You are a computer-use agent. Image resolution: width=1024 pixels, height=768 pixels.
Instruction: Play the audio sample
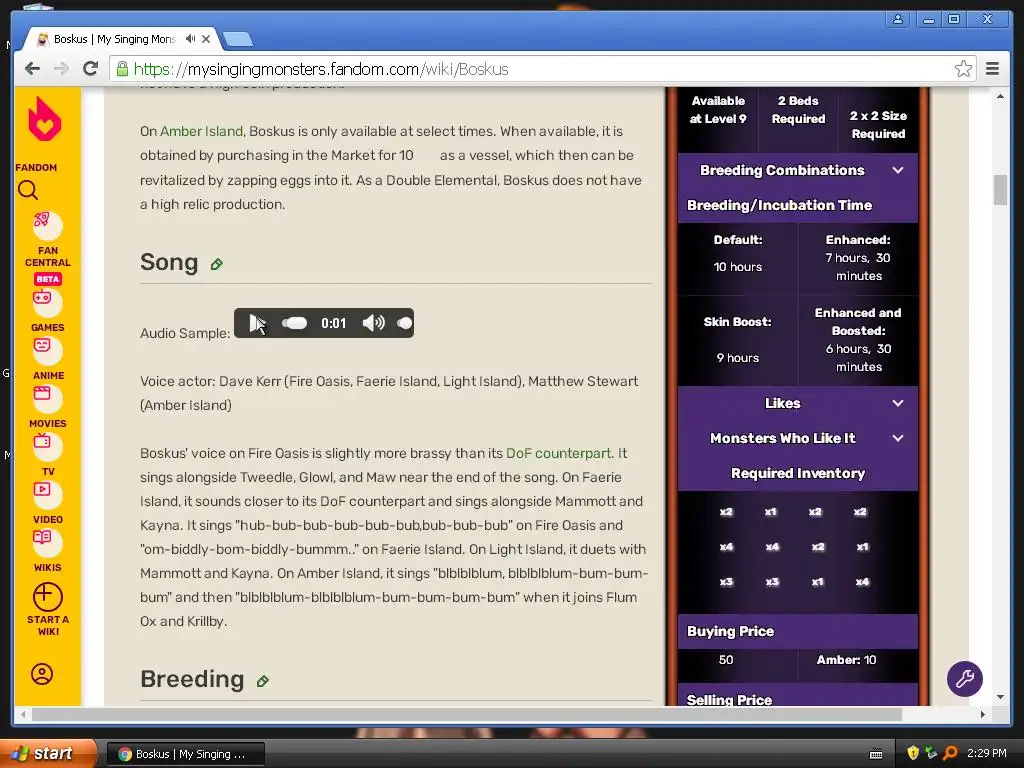[x=257, y=323]
